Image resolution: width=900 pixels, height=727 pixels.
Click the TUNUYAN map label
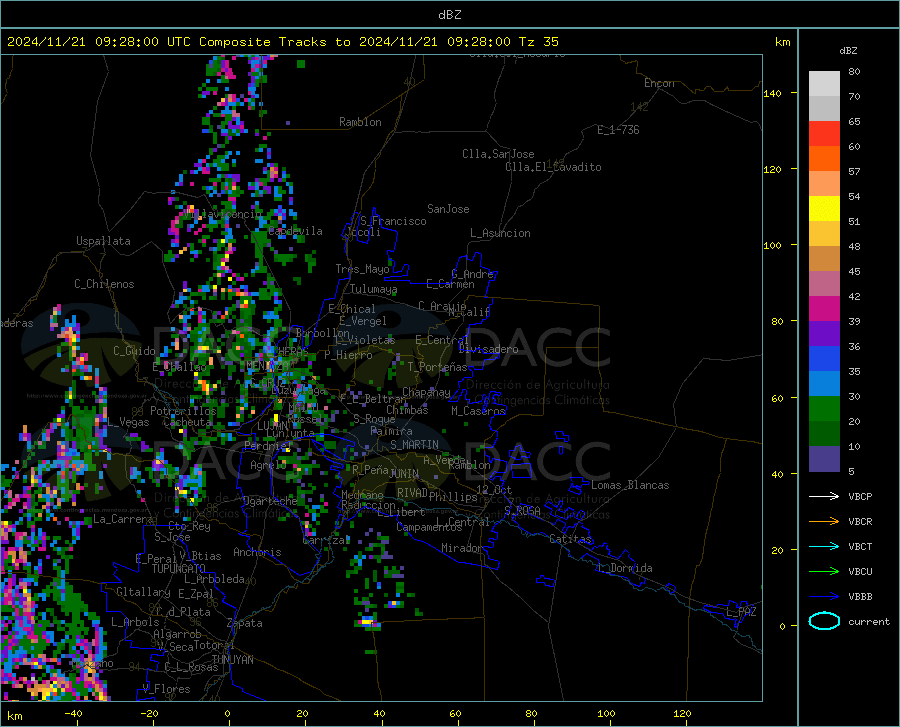coord(232,660)
